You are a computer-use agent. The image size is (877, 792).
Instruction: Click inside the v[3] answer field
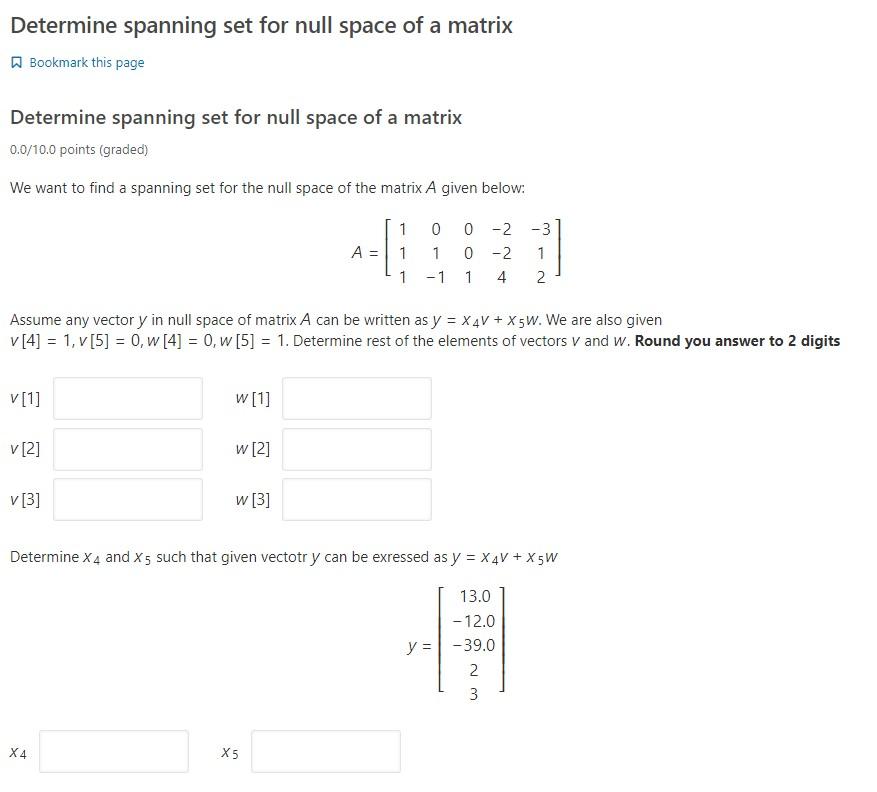(128, 499)
